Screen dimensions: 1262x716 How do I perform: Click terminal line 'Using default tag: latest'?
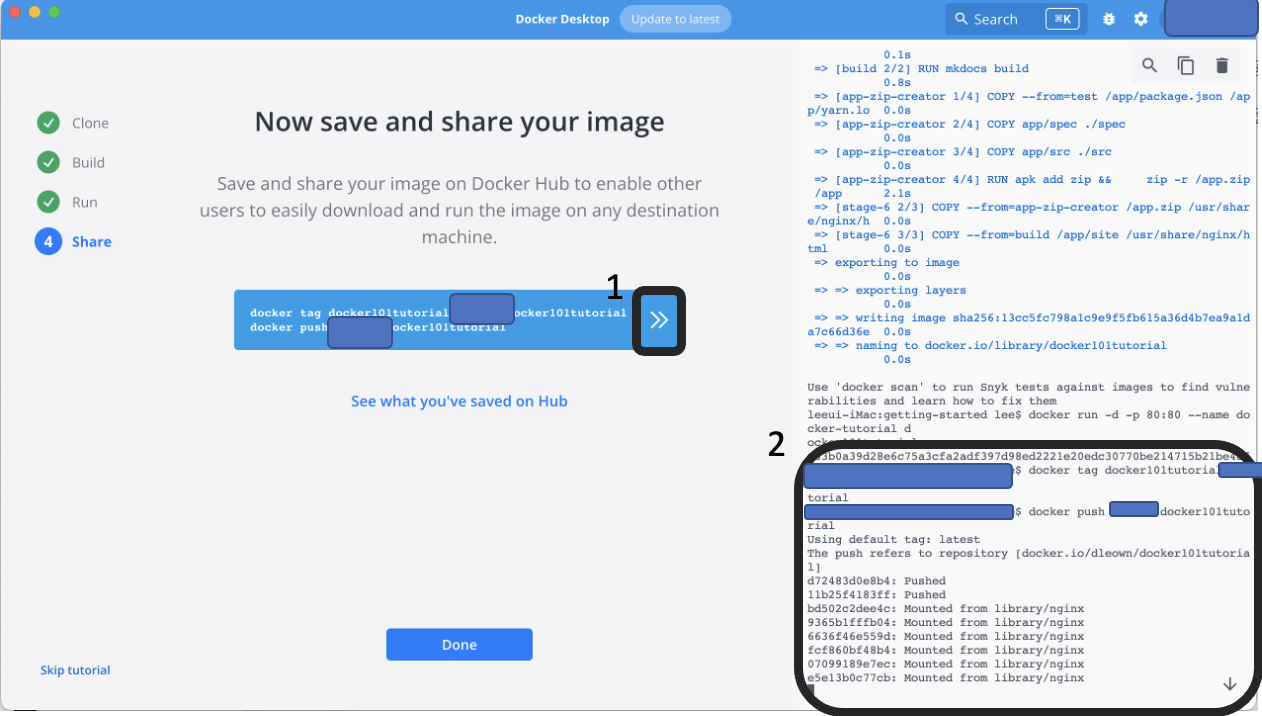(894, 539)
